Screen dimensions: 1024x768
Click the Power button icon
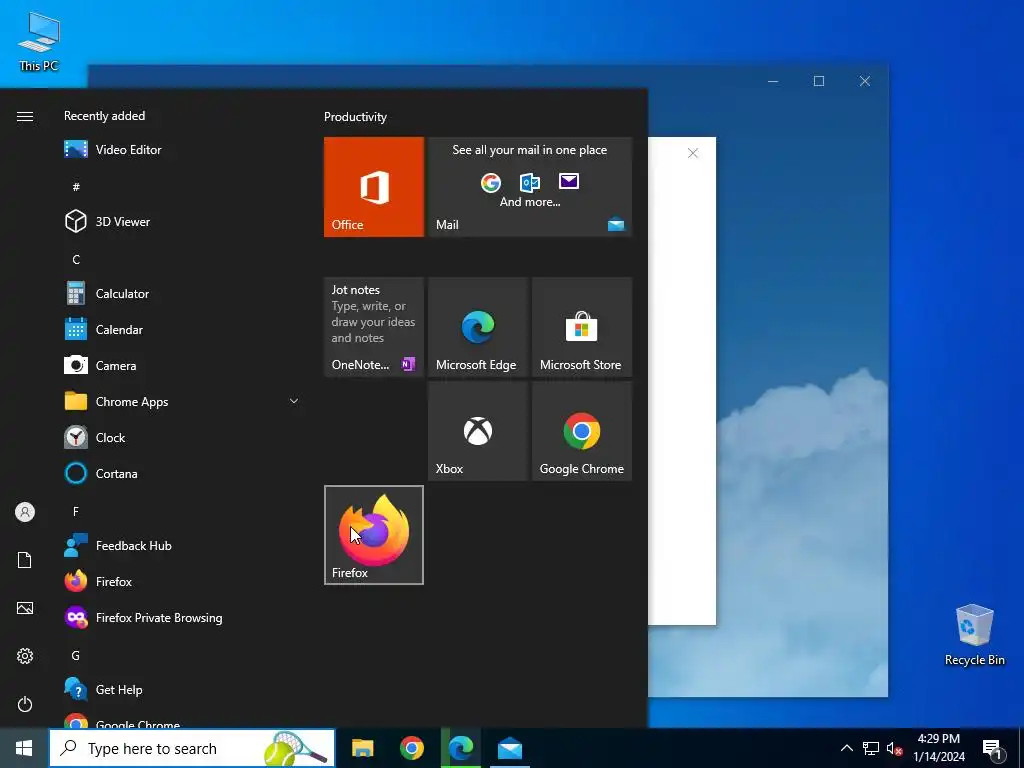(x=25, y=704)
